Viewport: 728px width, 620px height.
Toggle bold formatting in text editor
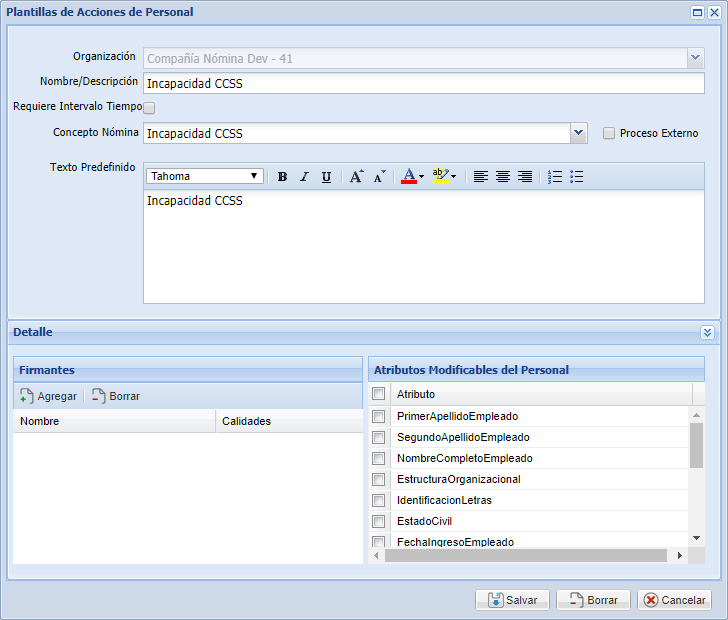tap(282, 176)
